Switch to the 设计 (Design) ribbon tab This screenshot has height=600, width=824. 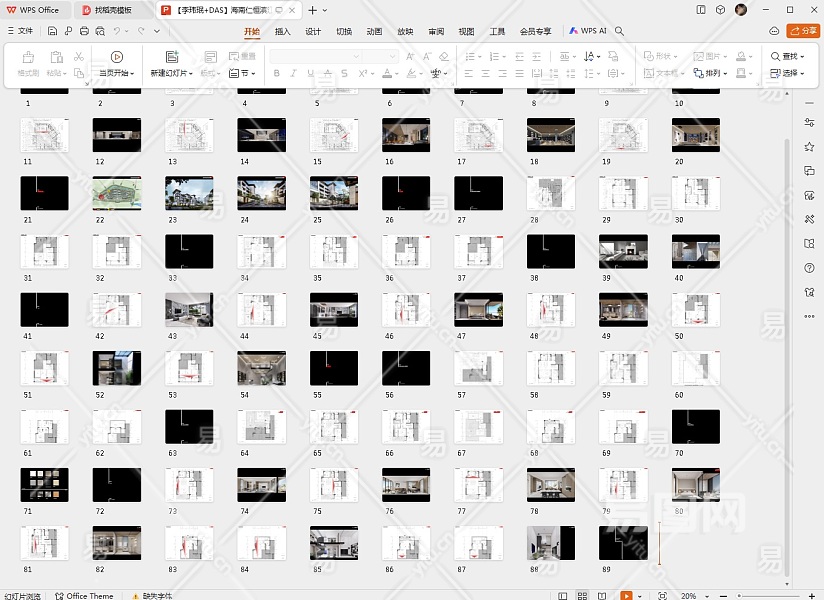[x=313, y=31]
